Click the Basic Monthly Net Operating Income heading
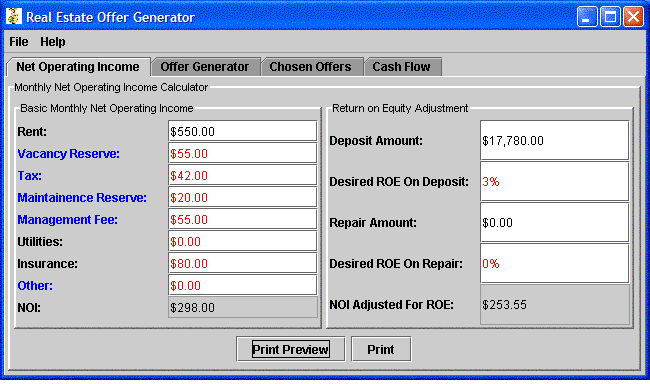Screen dimensions: 650x384 (107, 108)
